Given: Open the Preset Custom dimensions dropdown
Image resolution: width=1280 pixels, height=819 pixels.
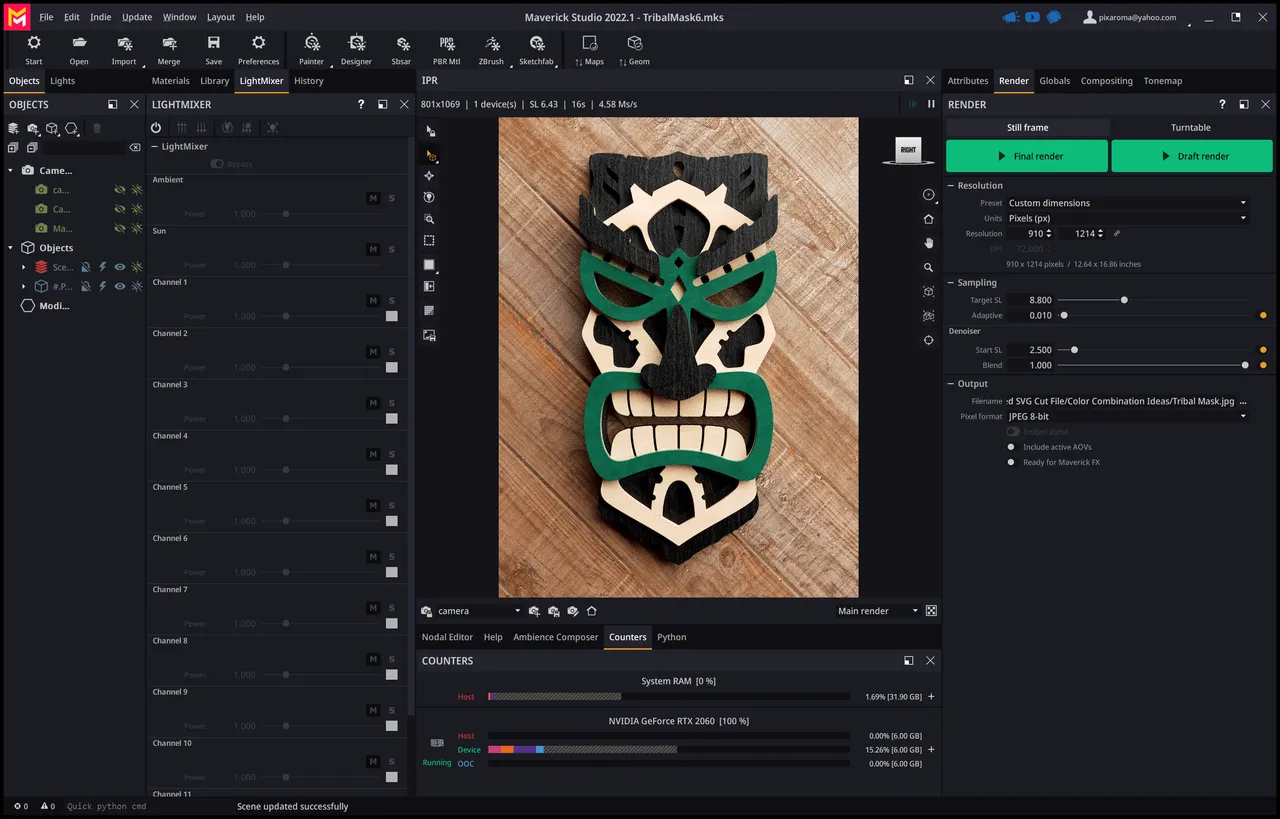Looking at the screenshot, I should [1127, 203].
